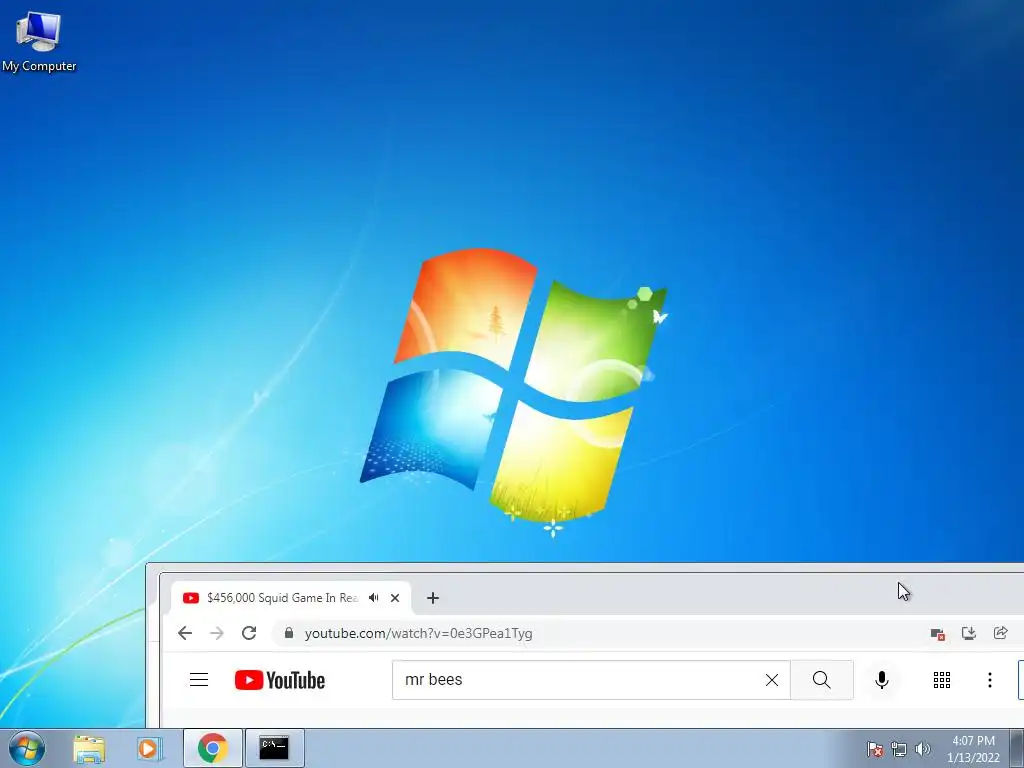Open YouTube hamburger guide menu

pyautogui.click(x=199, y=680)
